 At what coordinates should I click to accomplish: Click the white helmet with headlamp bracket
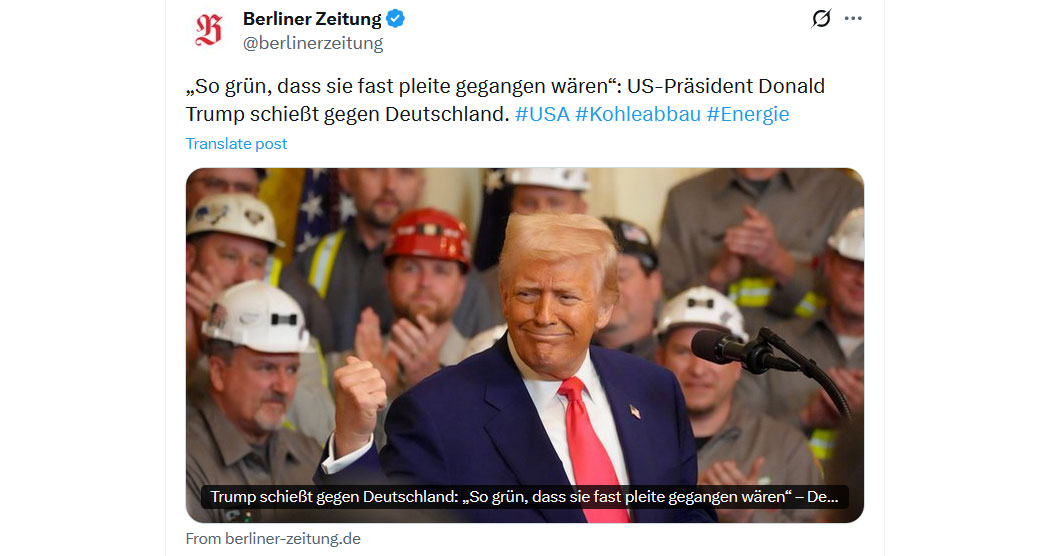(x=260, y=315)
